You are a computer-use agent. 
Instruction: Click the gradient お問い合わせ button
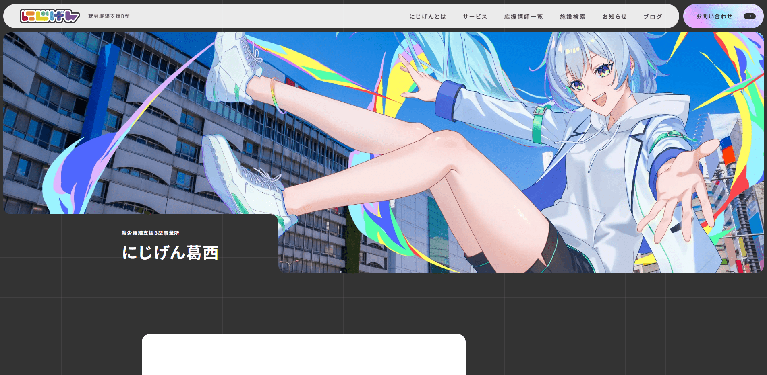coord(723,16)
